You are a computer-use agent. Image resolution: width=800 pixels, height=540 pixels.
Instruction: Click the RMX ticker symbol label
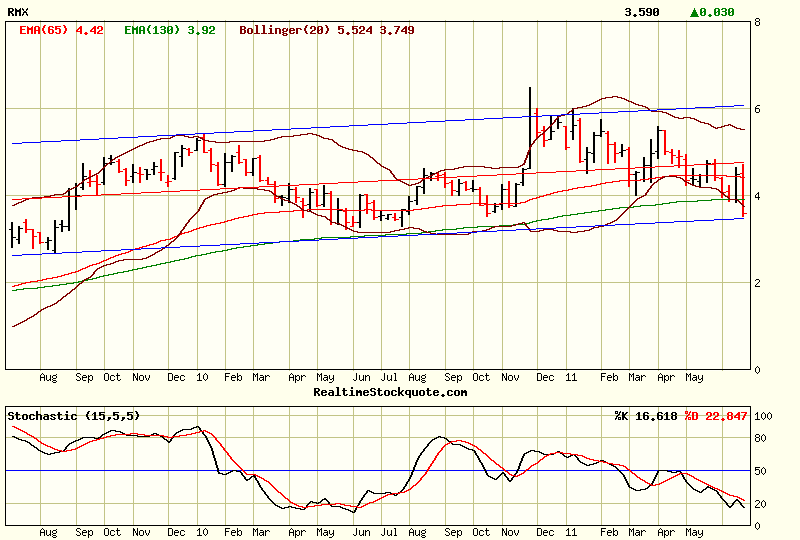(18, 12)
